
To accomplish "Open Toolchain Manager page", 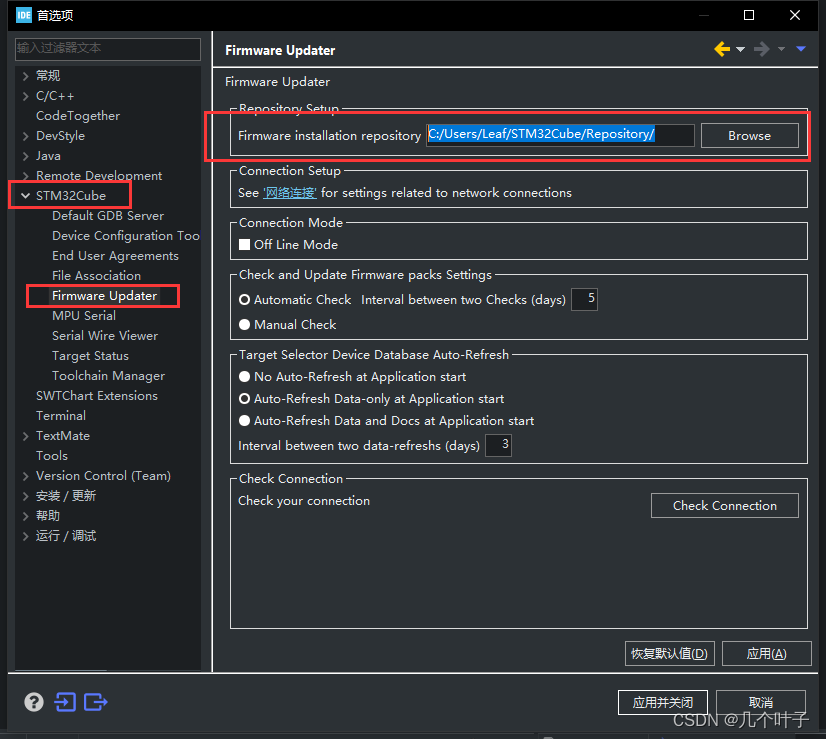I will pos(109,376).
